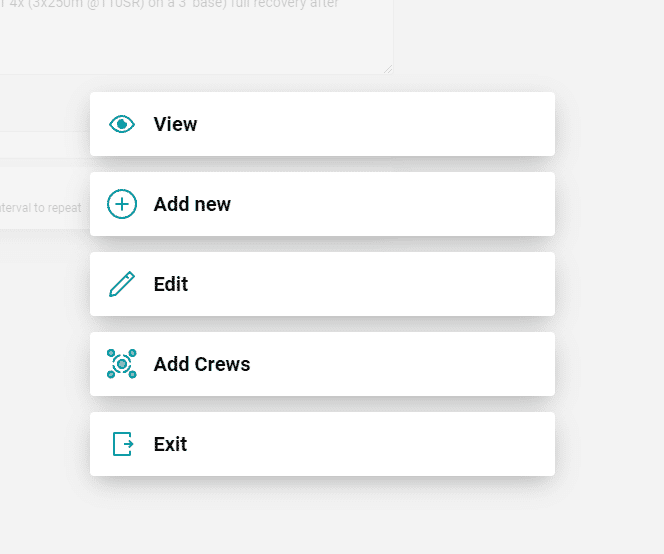Click the crew group icon beside Add Crews

pyautogui.click(x=122, y=364)
